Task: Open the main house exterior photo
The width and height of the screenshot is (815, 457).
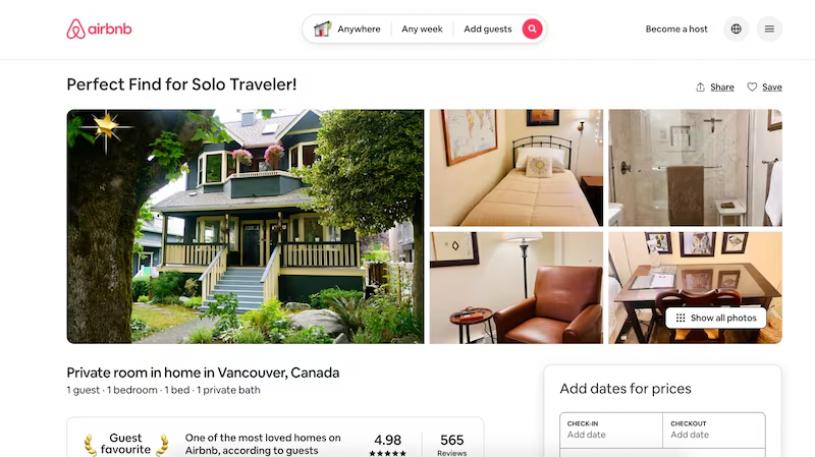Action: (245, 226)
